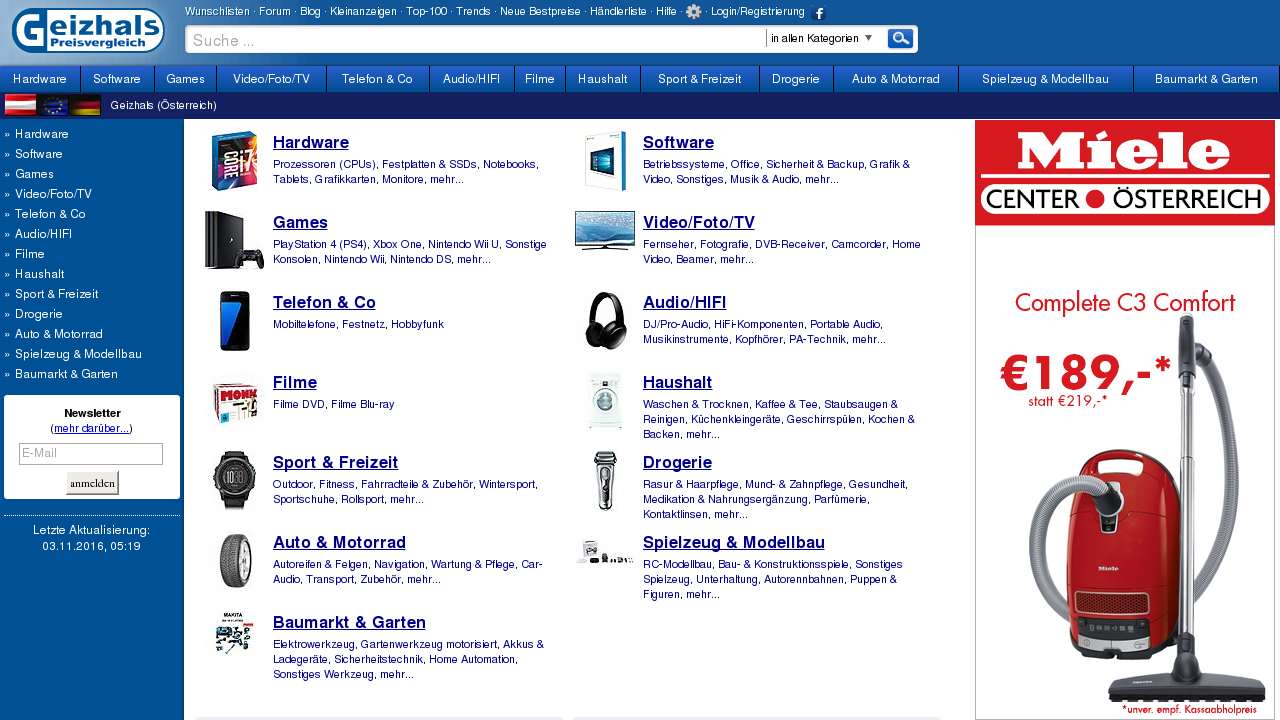Select the Germany flag
Viewport: 1280px width, 720px height.
coord(85,105)
